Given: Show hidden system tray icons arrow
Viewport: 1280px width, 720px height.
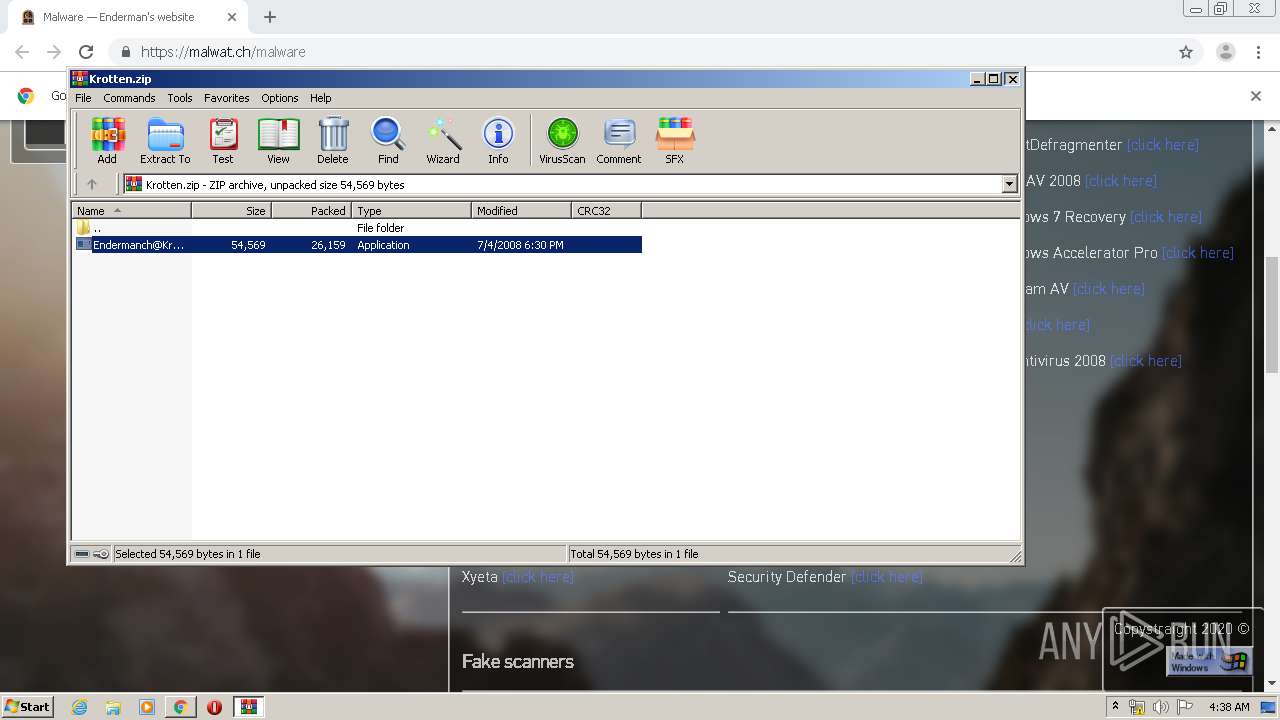Looking at the screenshot, I should 1116,706.
